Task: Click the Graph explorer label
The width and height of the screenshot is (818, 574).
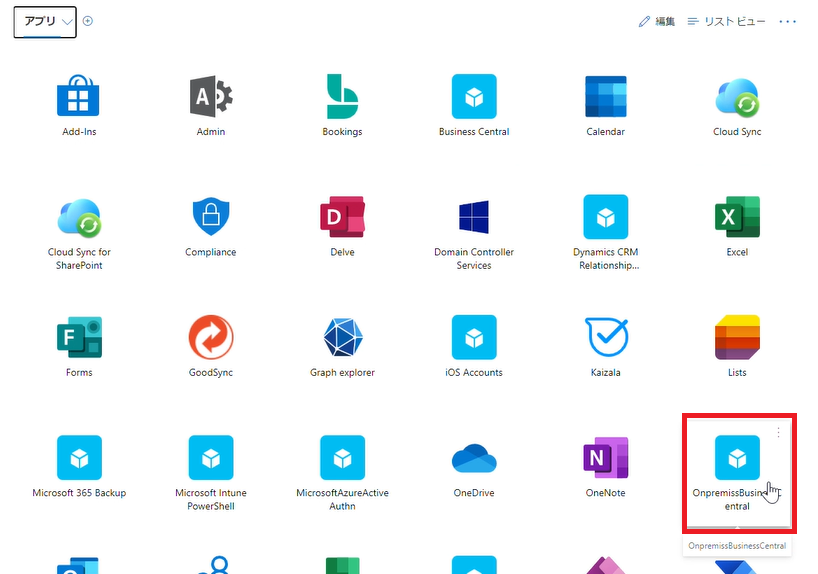Action: [342, 373]
